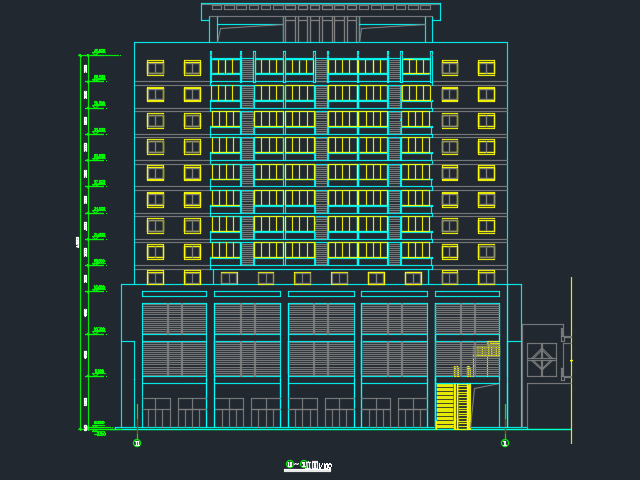This screenshot has height=480, width=640.
Task: Select the center upper louvered podium panel
Action: [321, 319]
